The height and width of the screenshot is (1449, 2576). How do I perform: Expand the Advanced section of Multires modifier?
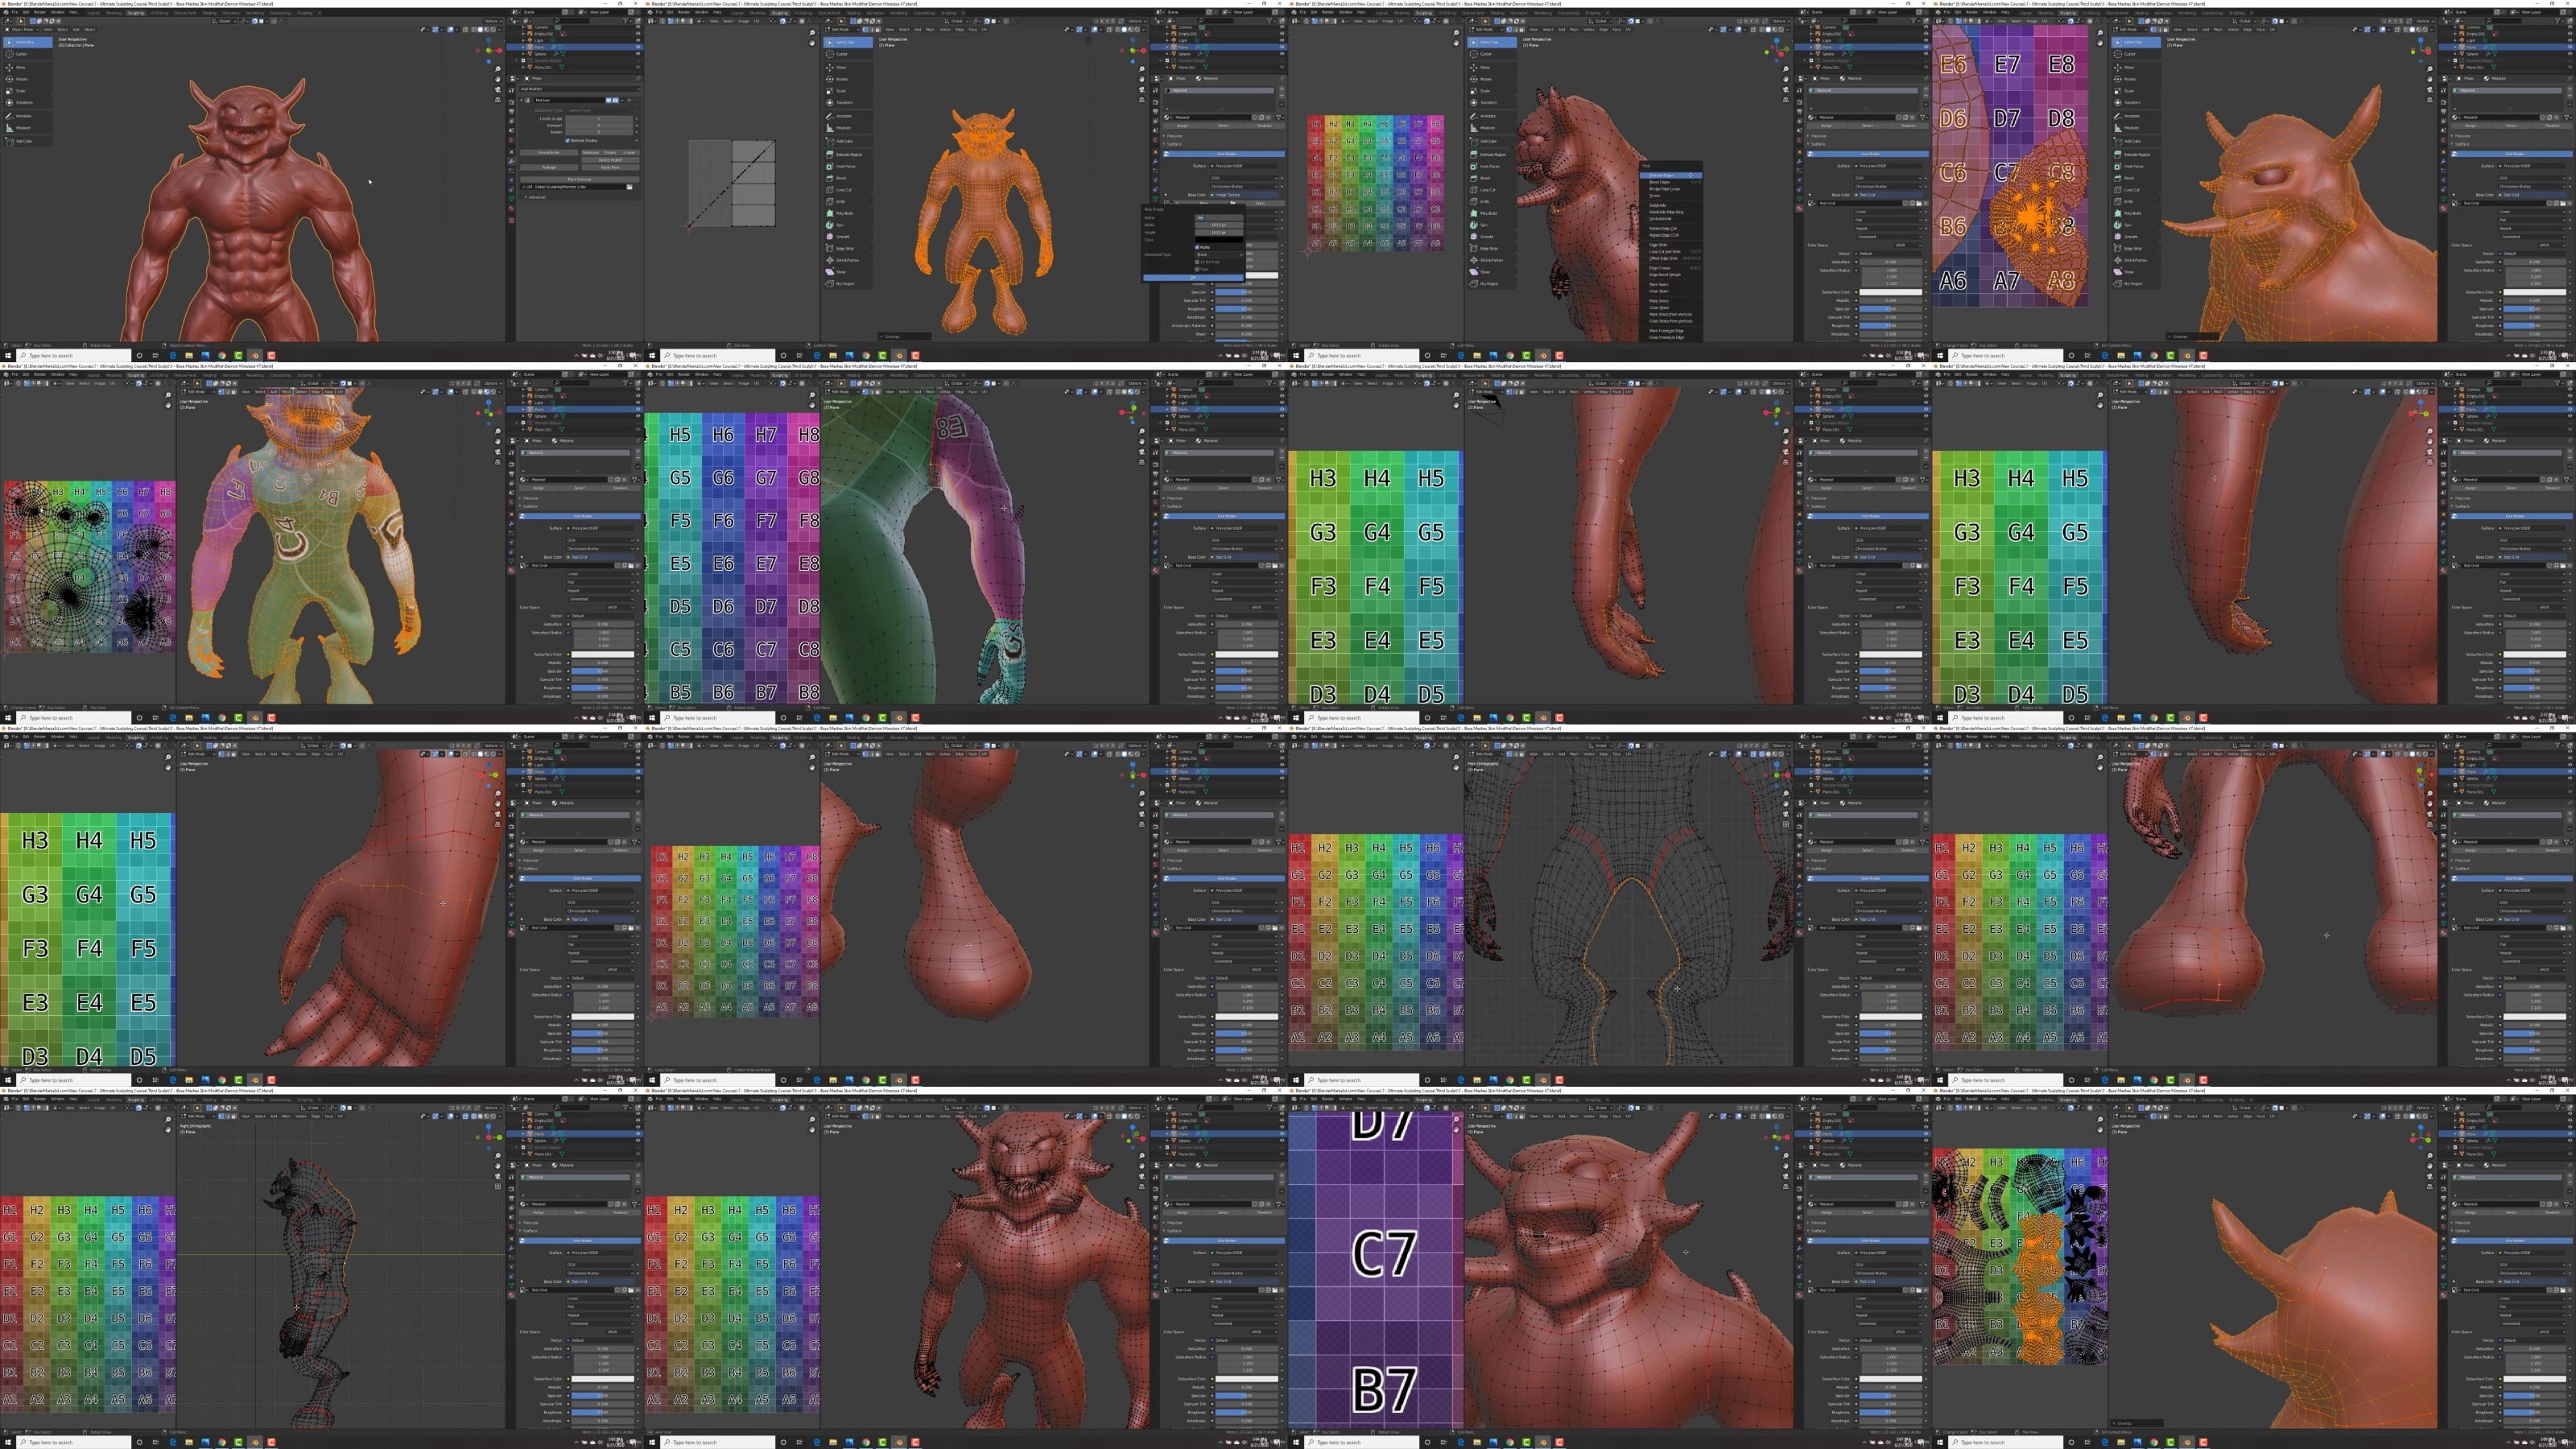pos(536,198)
